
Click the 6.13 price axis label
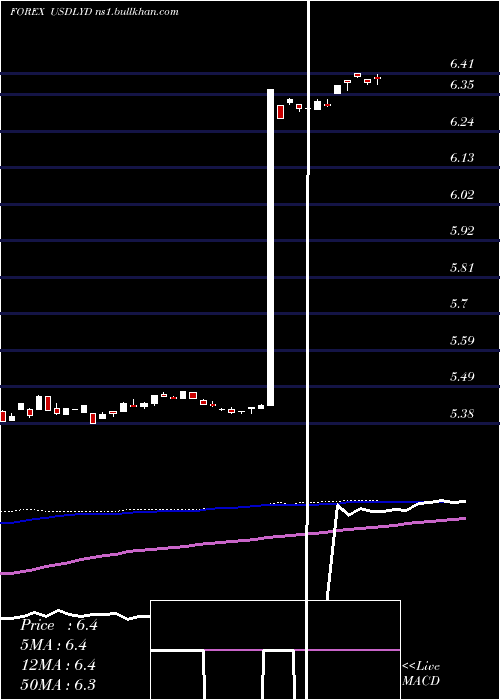point(462,158)
